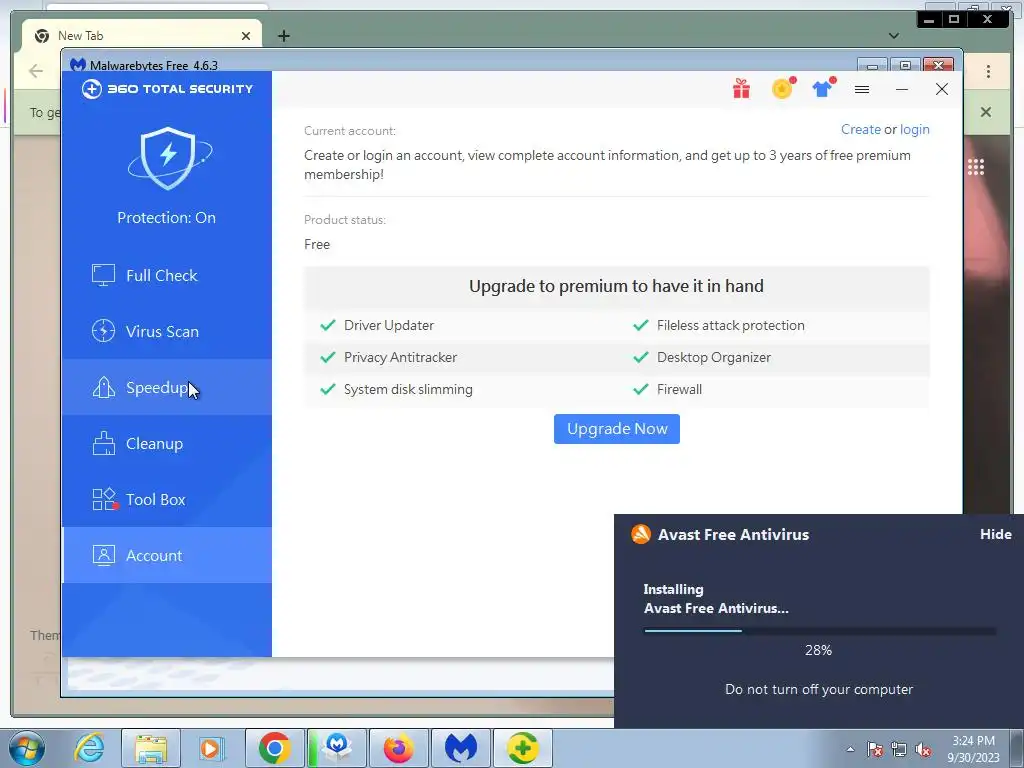
Task: Select Speedup in the sidebar
Action: point(167,387)
